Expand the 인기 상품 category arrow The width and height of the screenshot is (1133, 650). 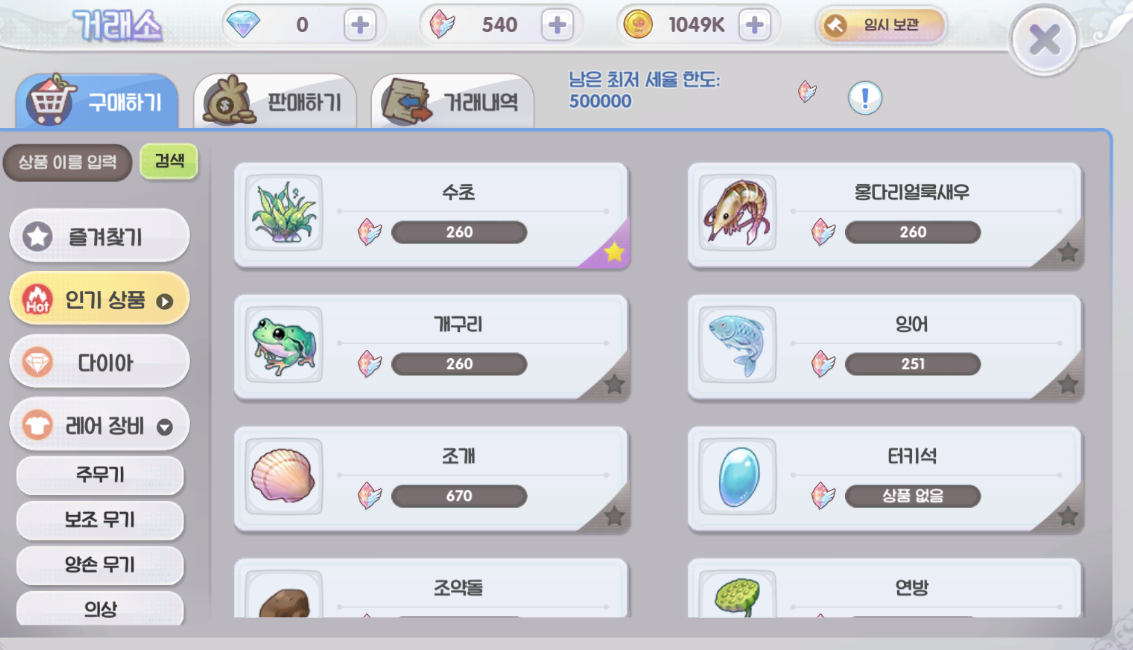point(165,301)
